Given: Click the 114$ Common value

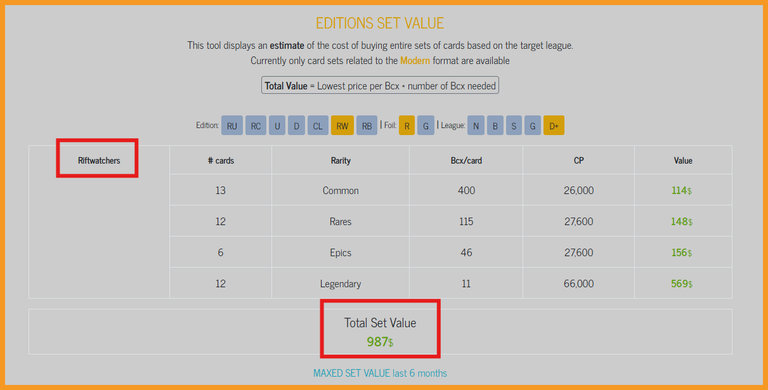Looking at the screenshot, I should pos(682,191).
